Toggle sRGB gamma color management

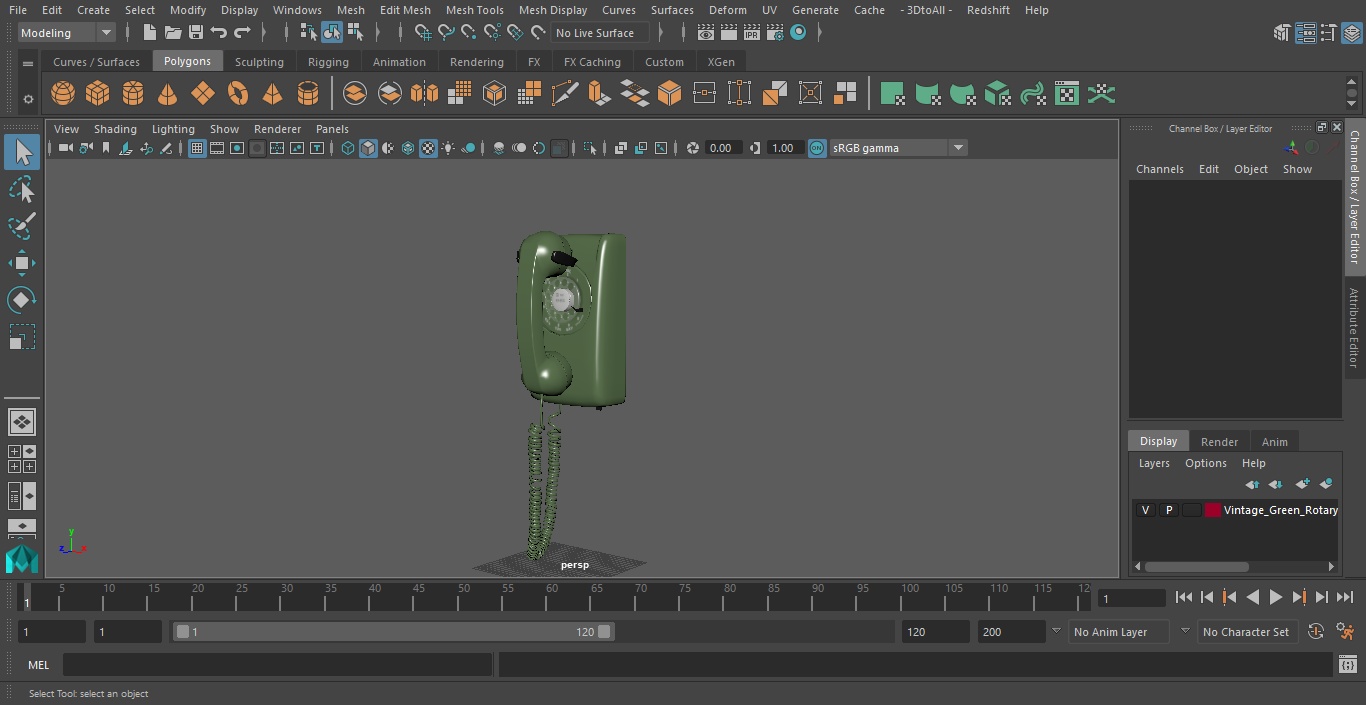tap(817, 148)
